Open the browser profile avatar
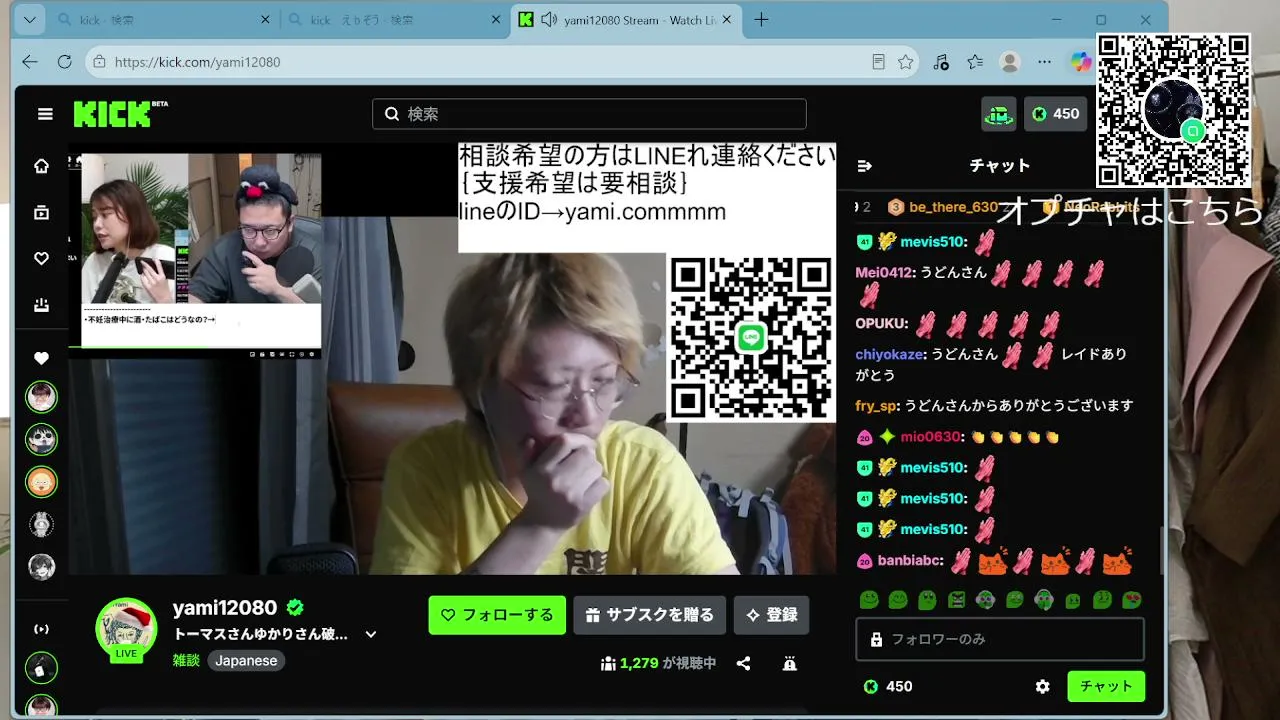 pyautogui.click(x=1010, y=62)
